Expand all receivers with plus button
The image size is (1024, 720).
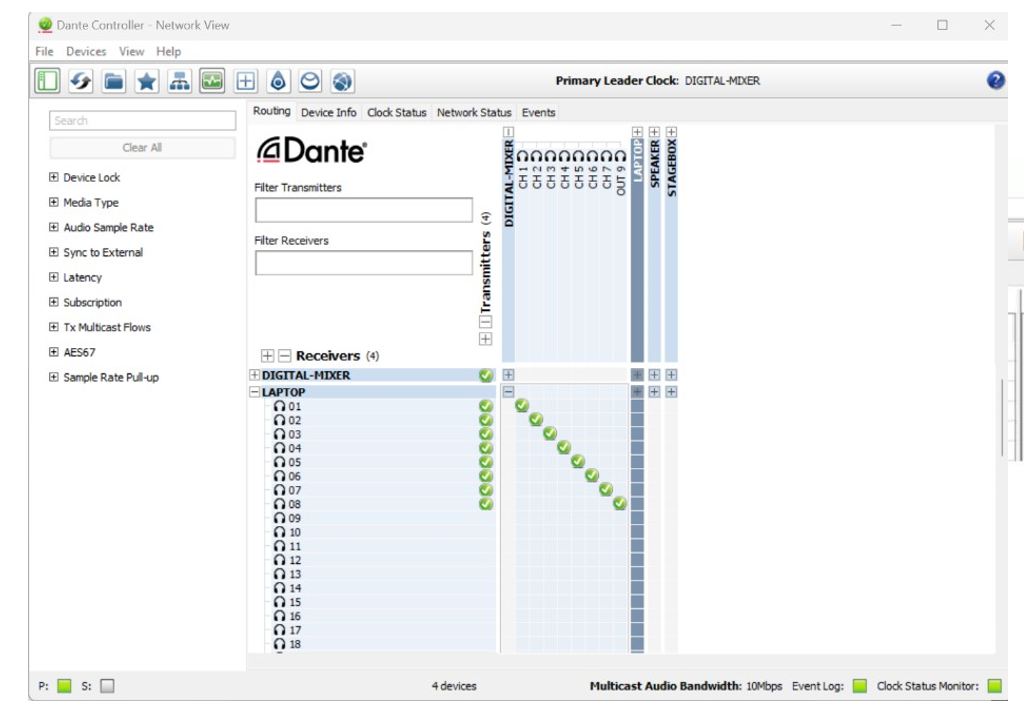[x=267, y=355]
